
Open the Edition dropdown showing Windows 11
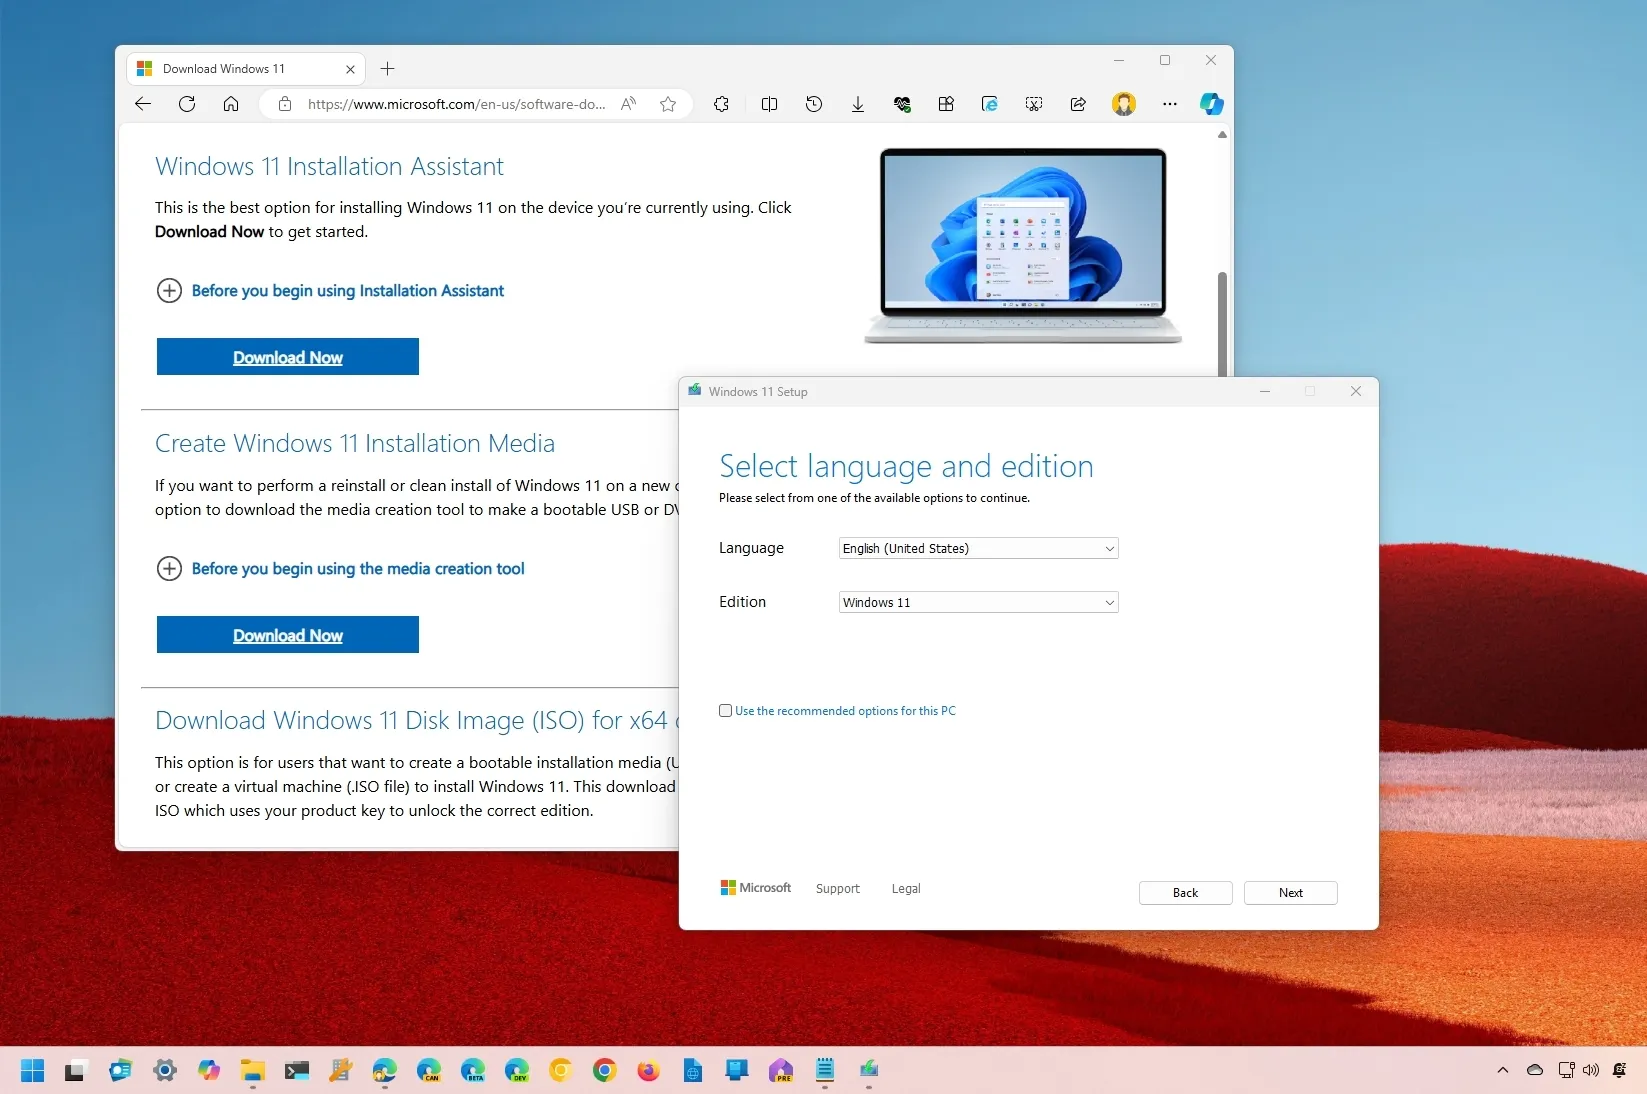(x=977, y=602)
